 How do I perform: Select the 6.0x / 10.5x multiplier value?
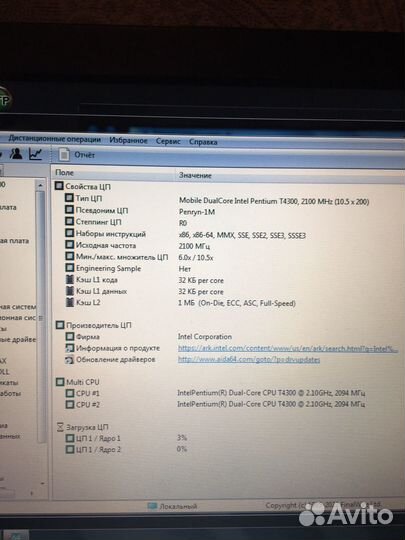196,257
